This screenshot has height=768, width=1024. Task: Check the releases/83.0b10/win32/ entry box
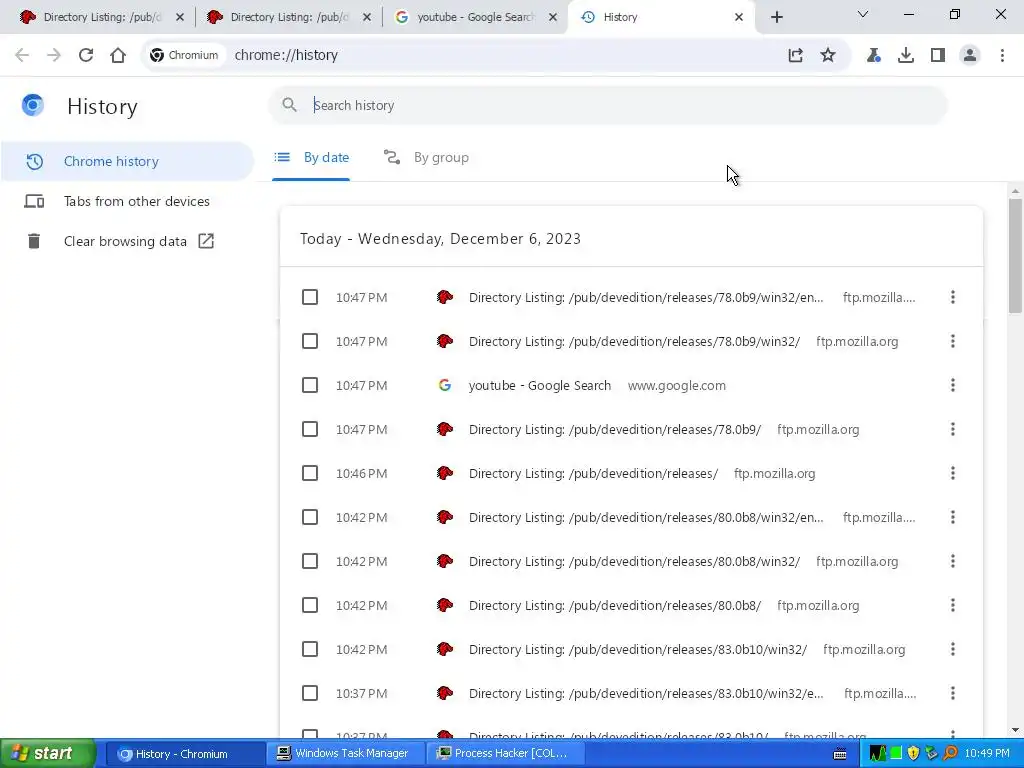pyautogui.click(x=310, y=649)
